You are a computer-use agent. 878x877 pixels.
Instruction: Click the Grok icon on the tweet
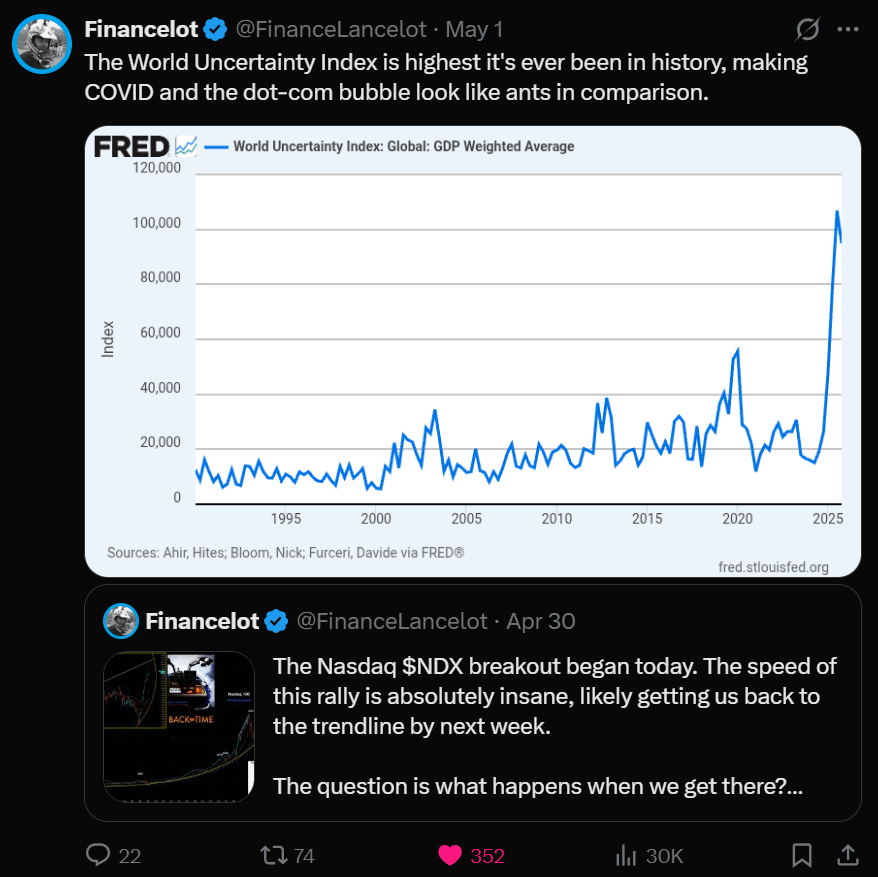[x=807, y=29]
